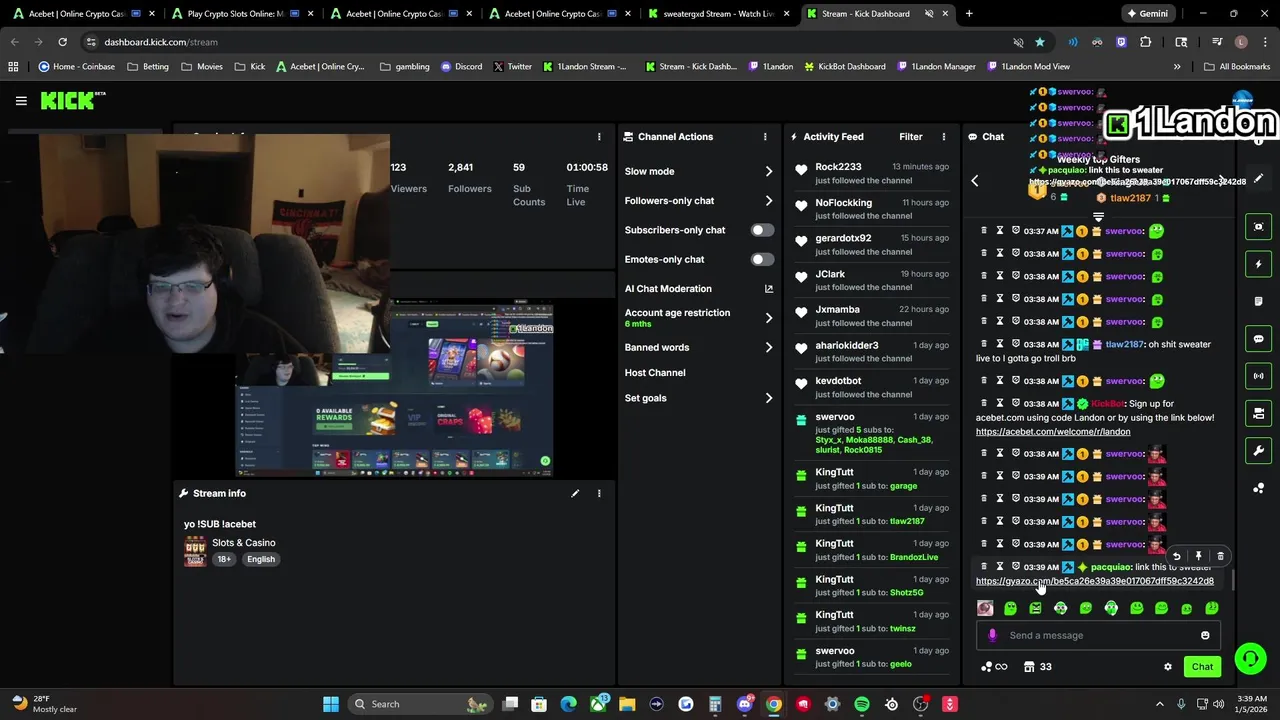Open Activity Feed three-dot menu
Screen dimensions: 1280x720
(x=943, y=137)
